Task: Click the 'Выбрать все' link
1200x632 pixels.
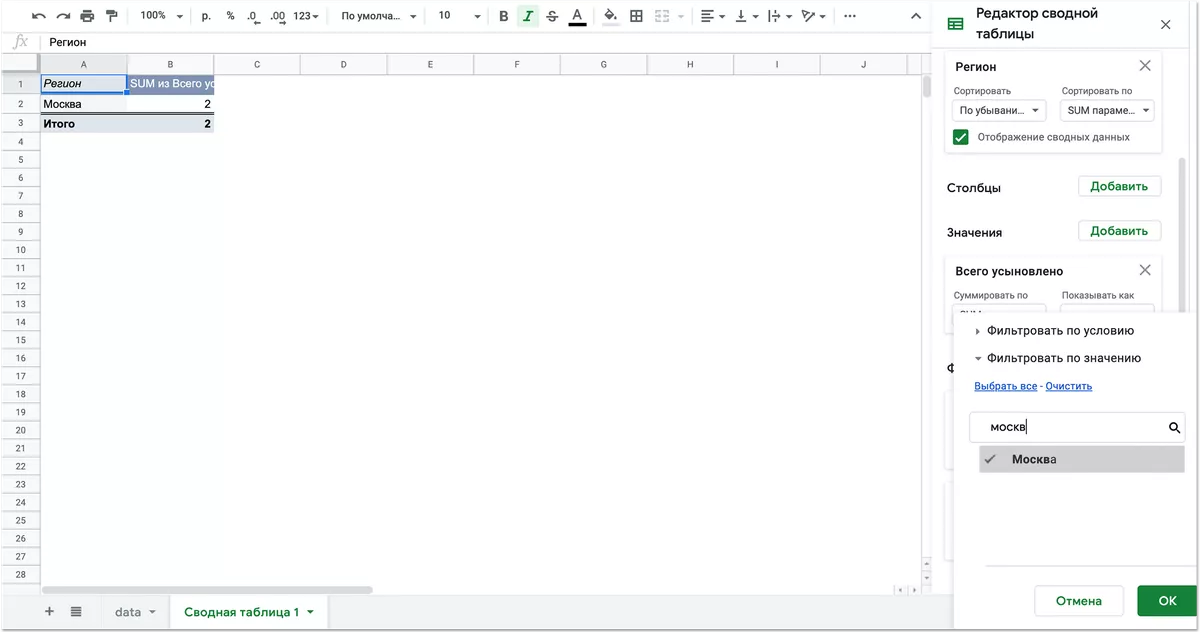Action: (1005, 386)
